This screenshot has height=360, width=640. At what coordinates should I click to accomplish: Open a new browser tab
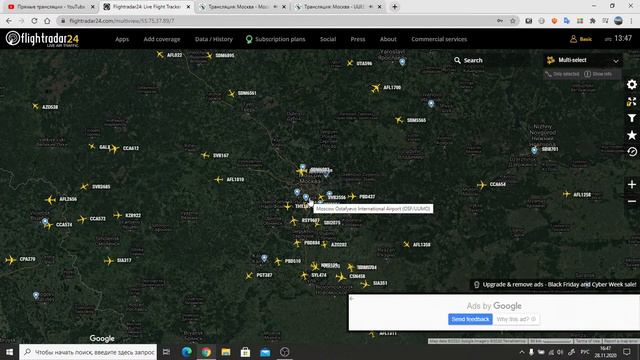click(x=394, y=7)
